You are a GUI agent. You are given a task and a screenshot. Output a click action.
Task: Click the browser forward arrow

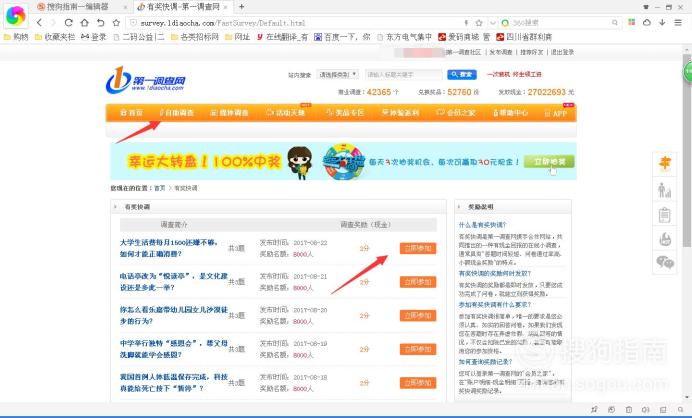[x=53, y=23]
